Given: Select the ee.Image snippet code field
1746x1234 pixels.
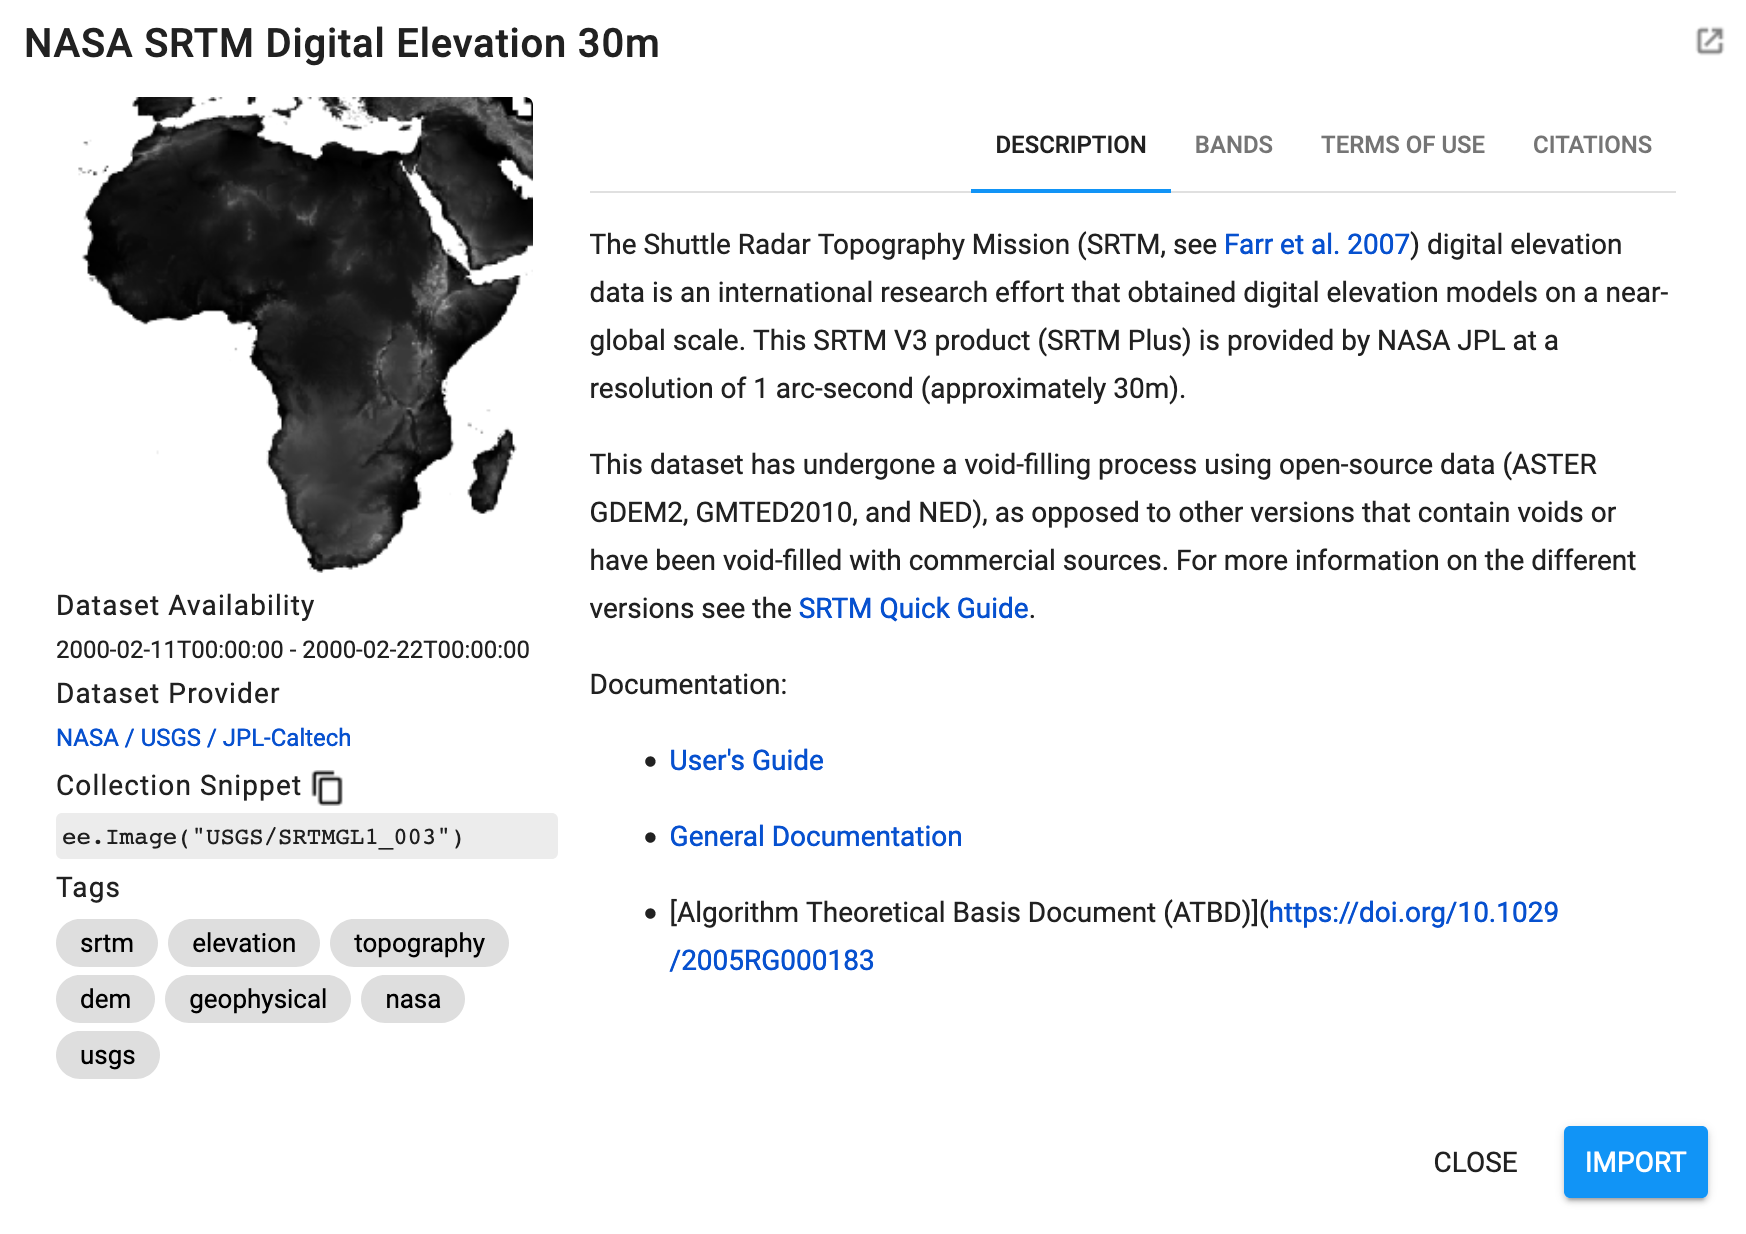Looking at the screenshot, I should (x=306, y=837).
